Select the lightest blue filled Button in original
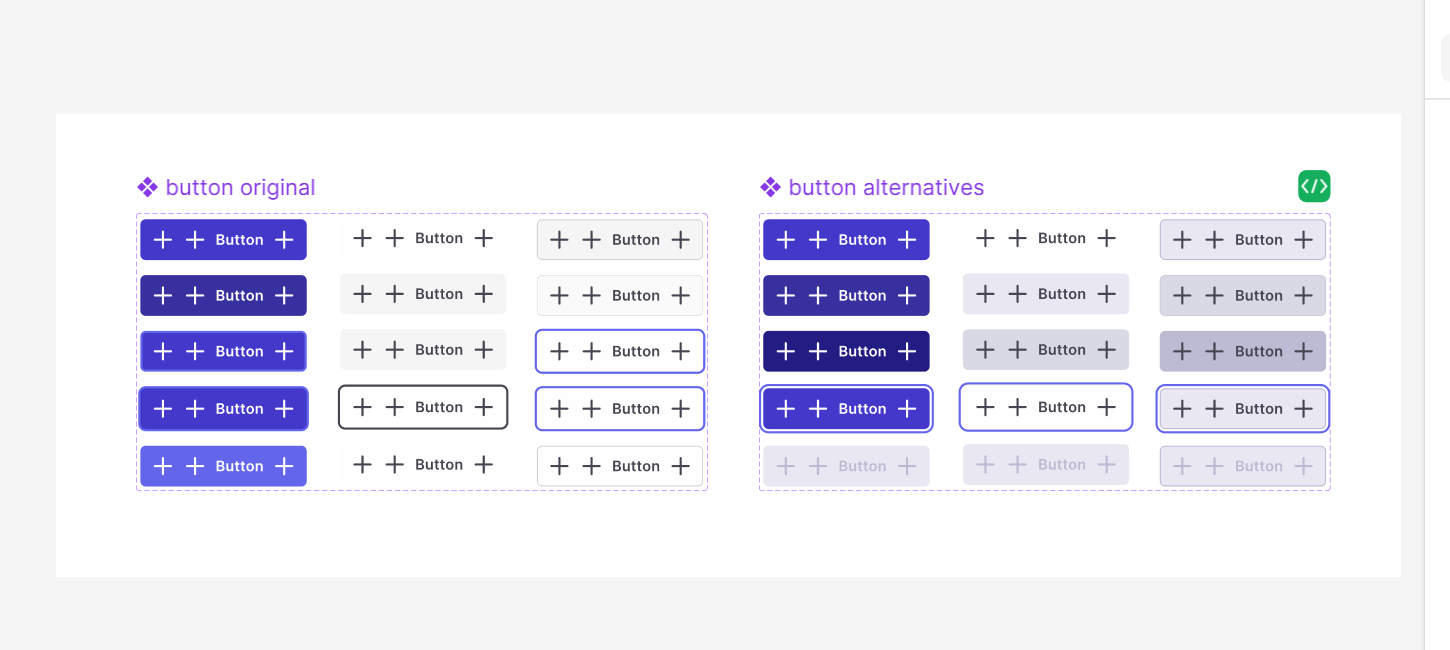This screenshot has height=650, width=1450. click(223, 466)
